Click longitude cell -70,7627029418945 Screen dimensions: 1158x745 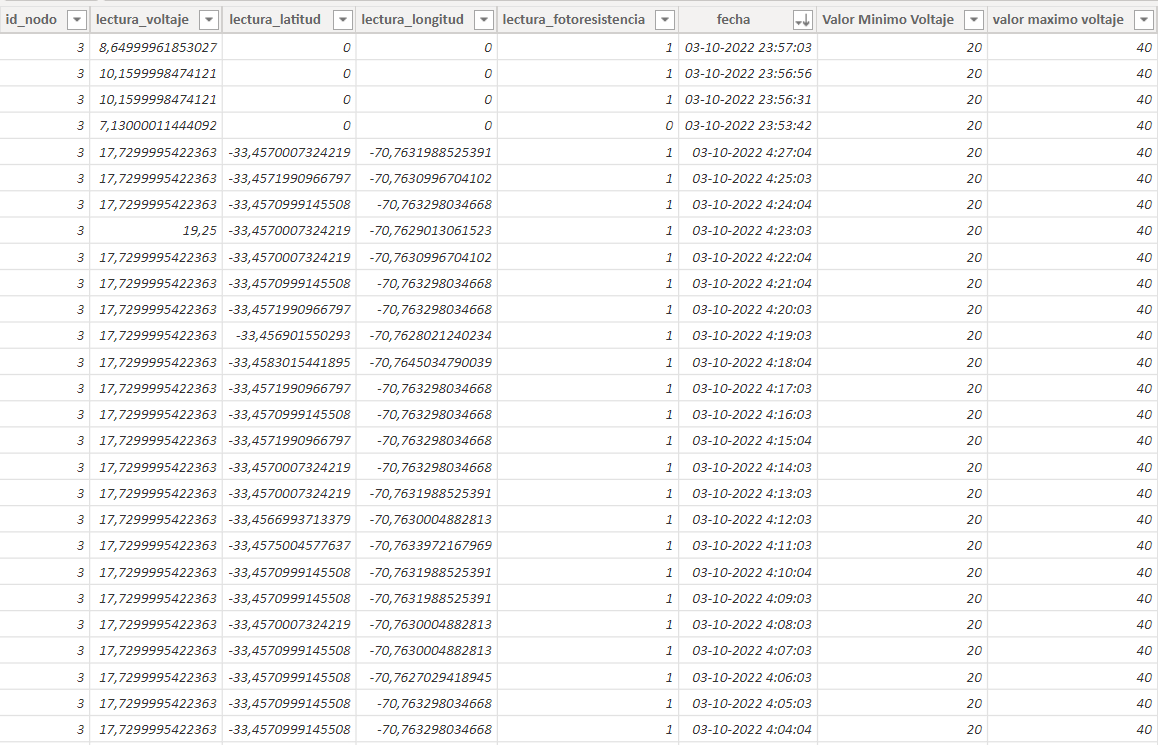click(426, 677)
